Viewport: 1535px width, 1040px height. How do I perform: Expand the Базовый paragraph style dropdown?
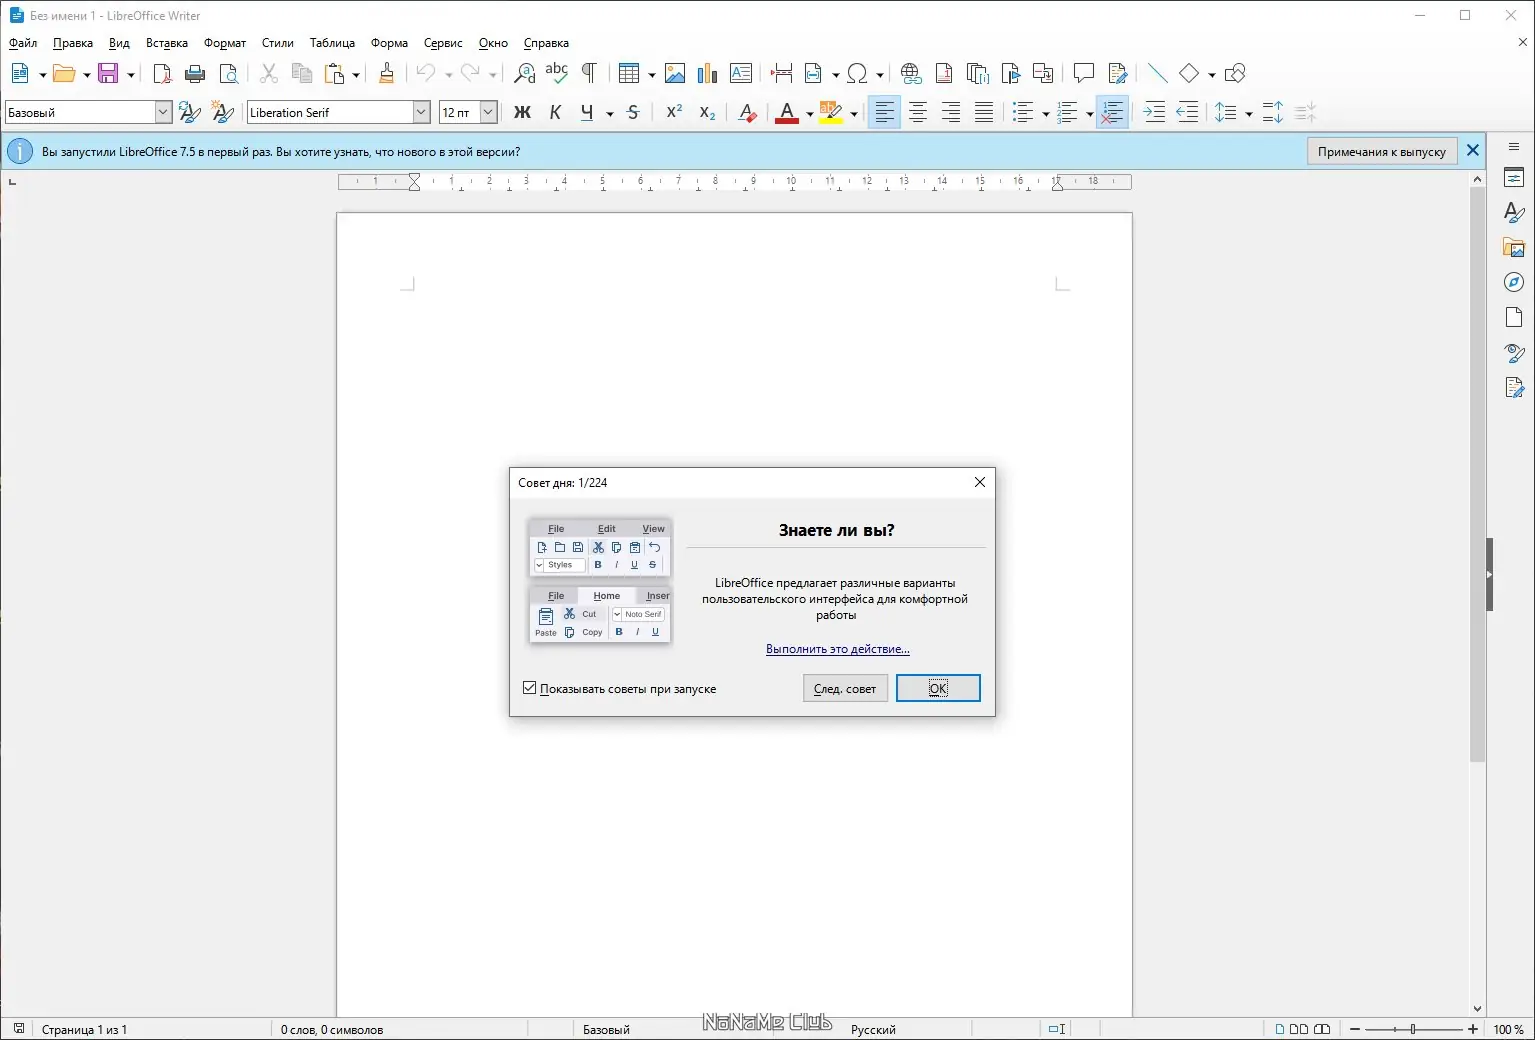tap(163, 113)
